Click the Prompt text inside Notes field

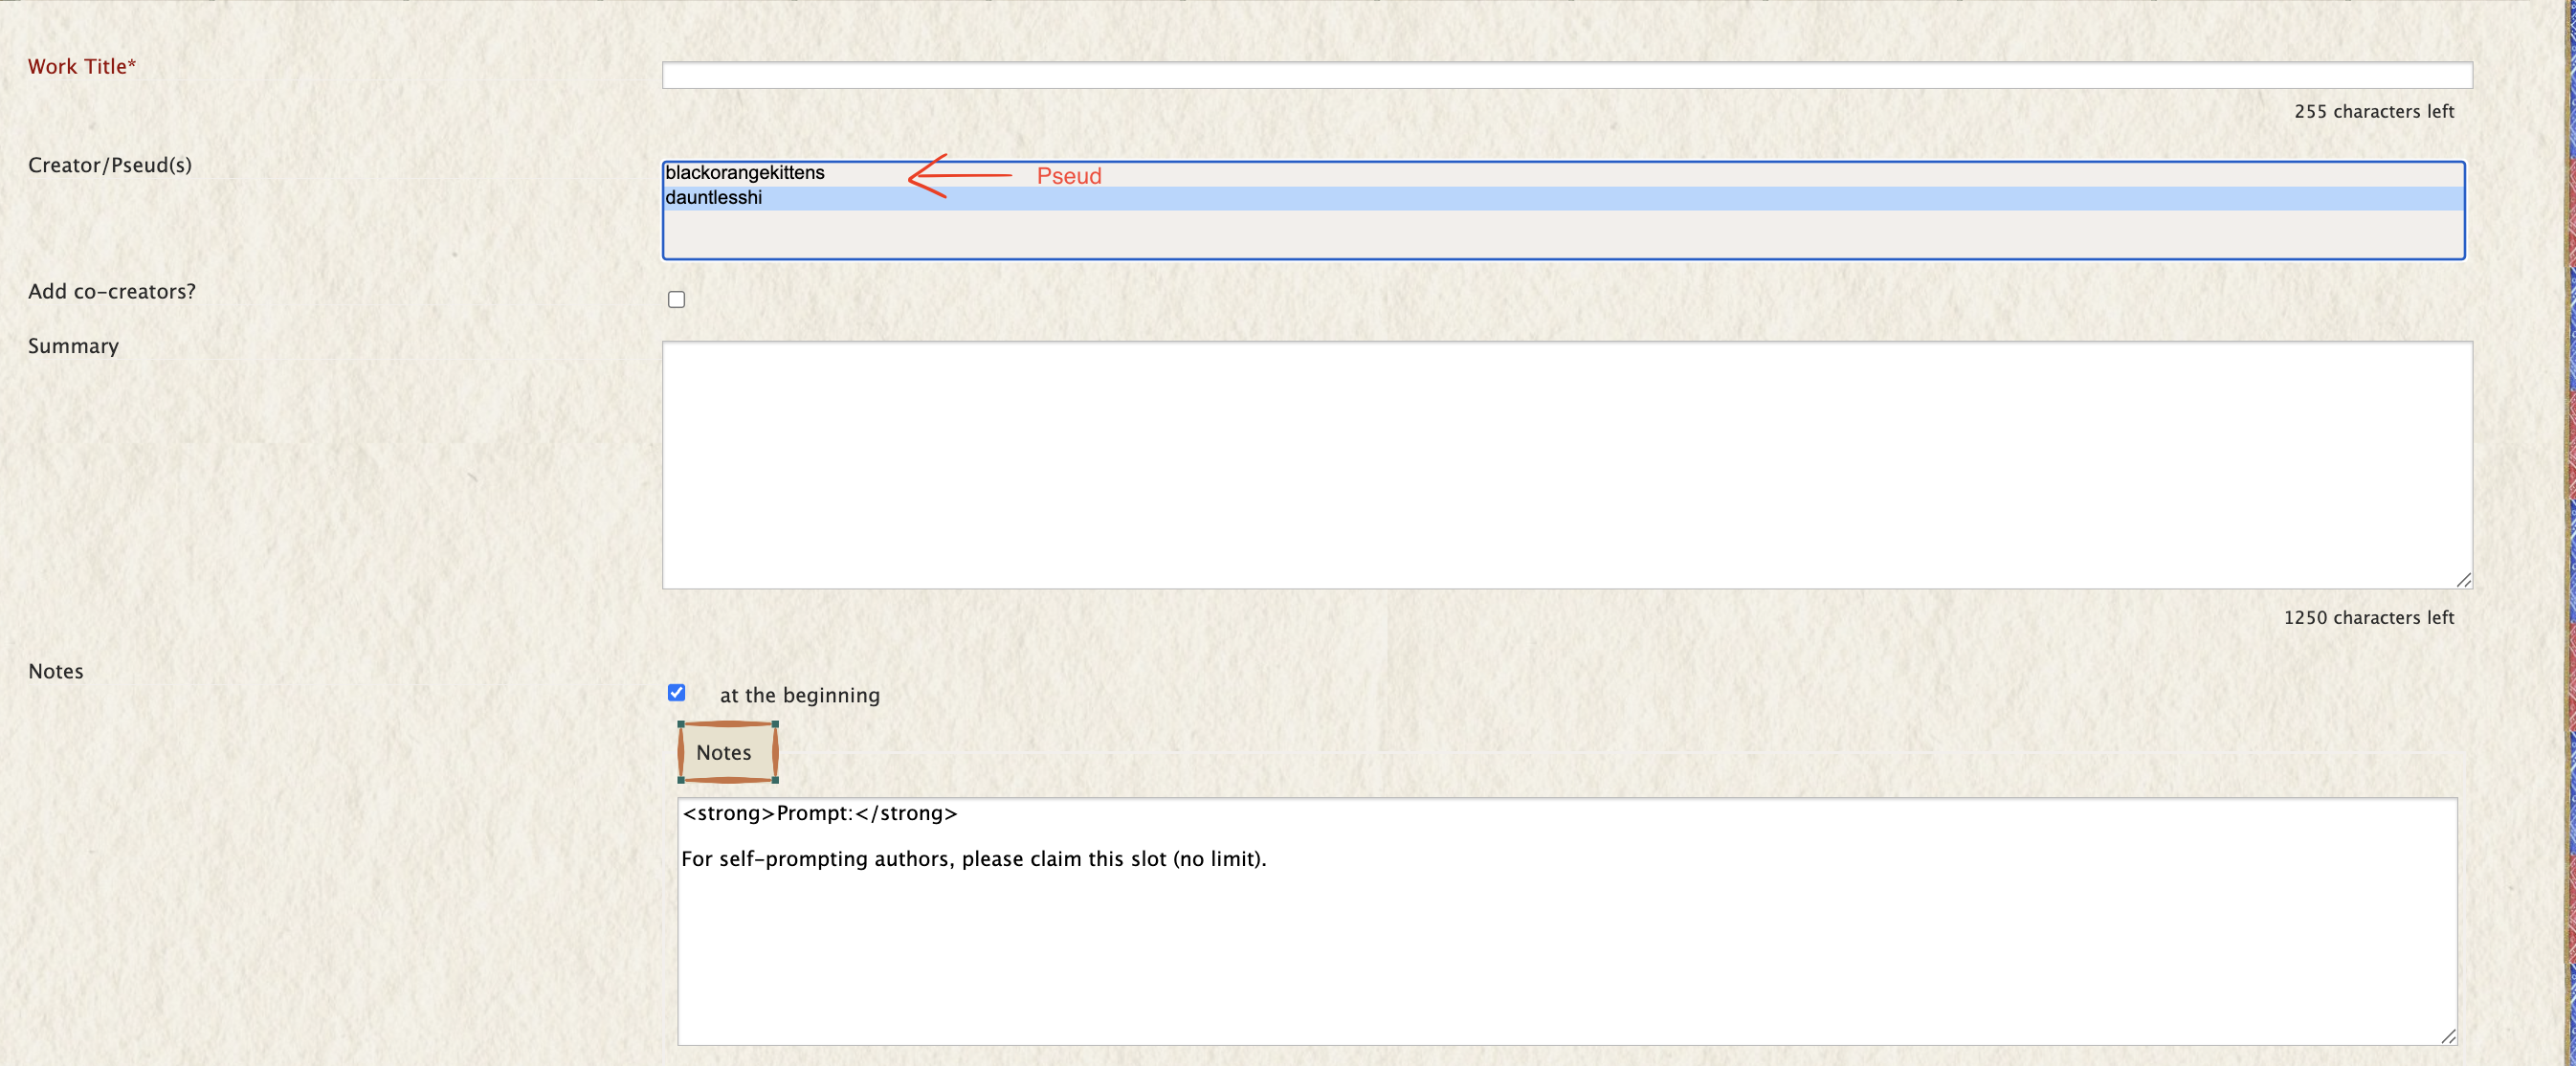(819, 814)
